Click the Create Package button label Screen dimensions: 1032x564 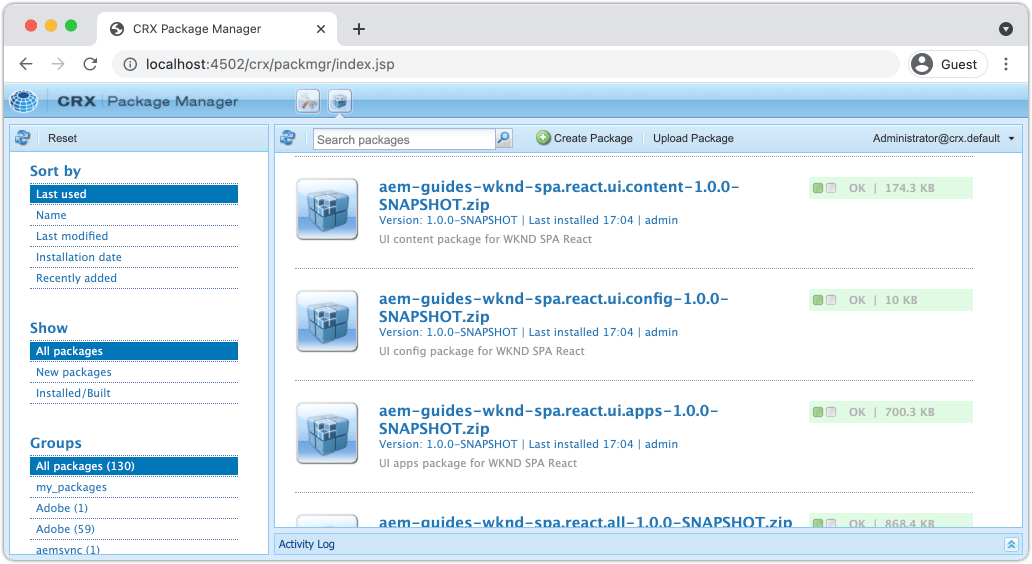point(593,138)
